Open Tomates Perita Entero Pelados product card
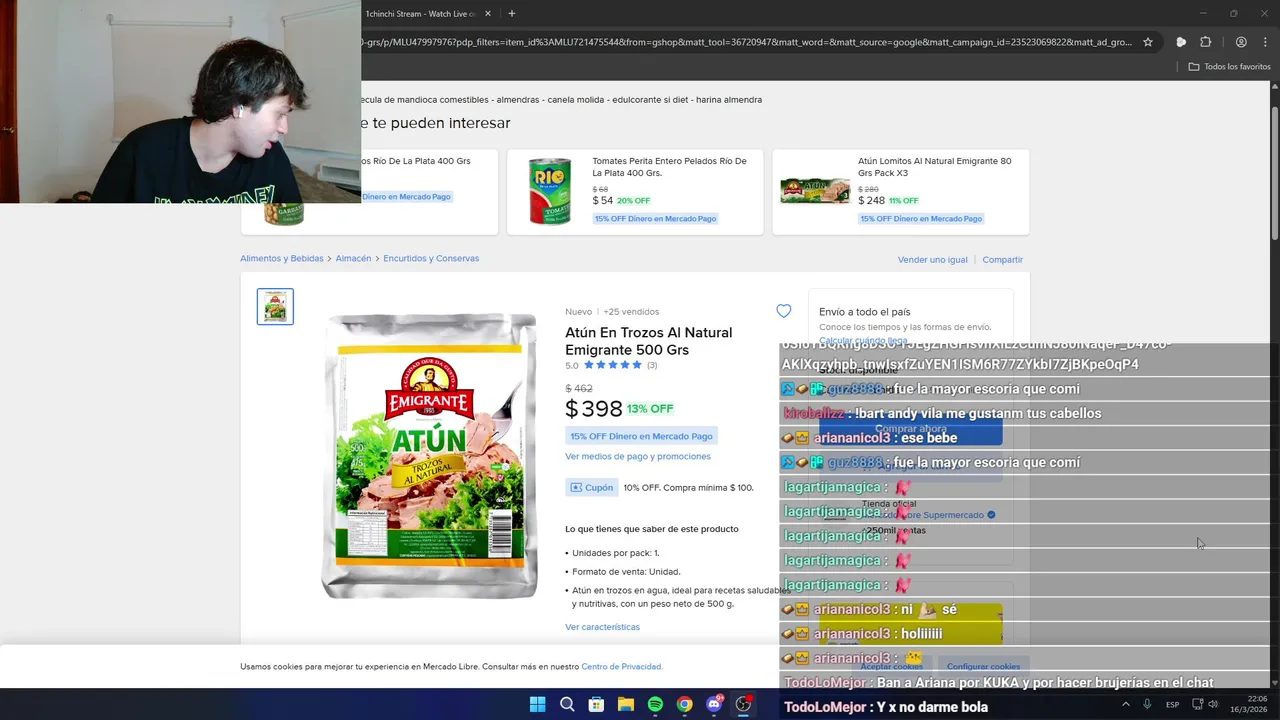Viewport: 1280px width, 720px height. point(635,192)
